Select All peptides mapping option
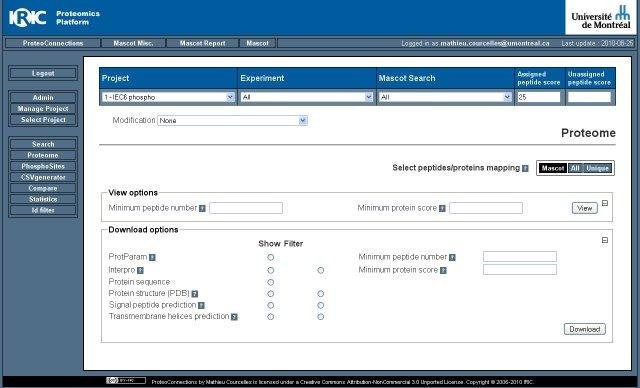 point(575,168)
